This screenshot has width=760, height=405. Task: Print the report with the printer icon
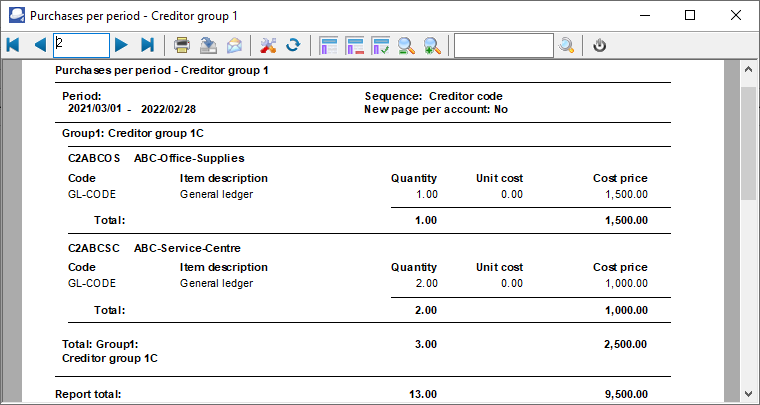182,46
